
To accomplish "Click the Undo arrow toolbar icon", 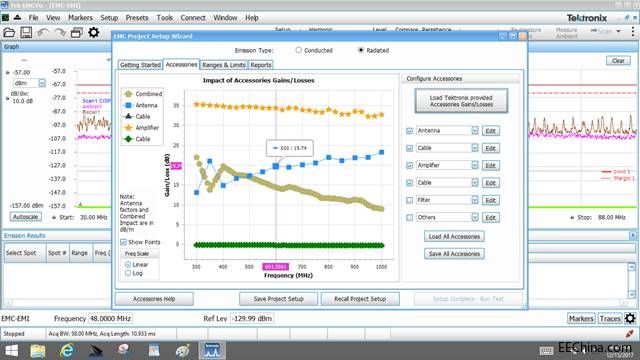I will coord(43,33).
